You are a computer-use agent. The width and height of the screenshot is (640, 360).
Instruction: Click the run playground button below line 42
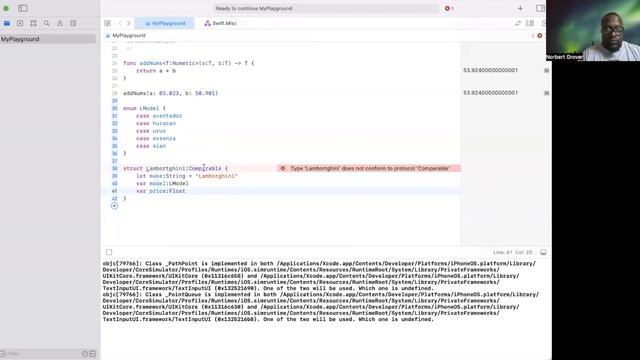[x=114, y=206]
